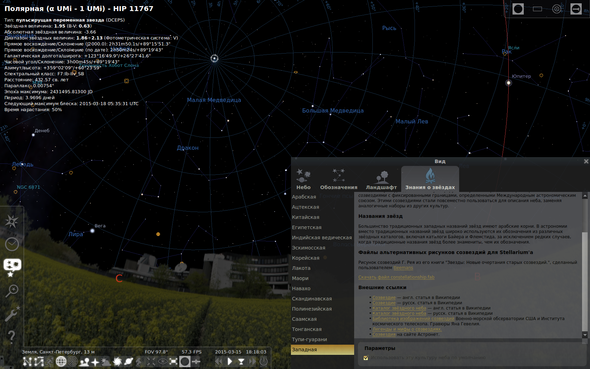Image resolution: width=590 pixels, height=369 pixels.
Task: Select Египетская sky culture from list
Action: (x=307, y=227)
